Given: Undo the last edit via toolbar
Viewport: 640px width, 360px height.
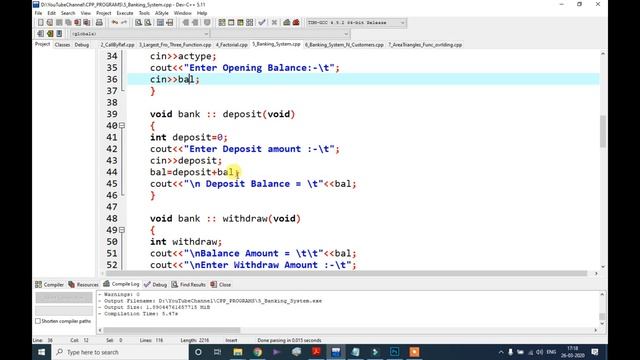Looking at the screenshot, I should click(115, 23).
